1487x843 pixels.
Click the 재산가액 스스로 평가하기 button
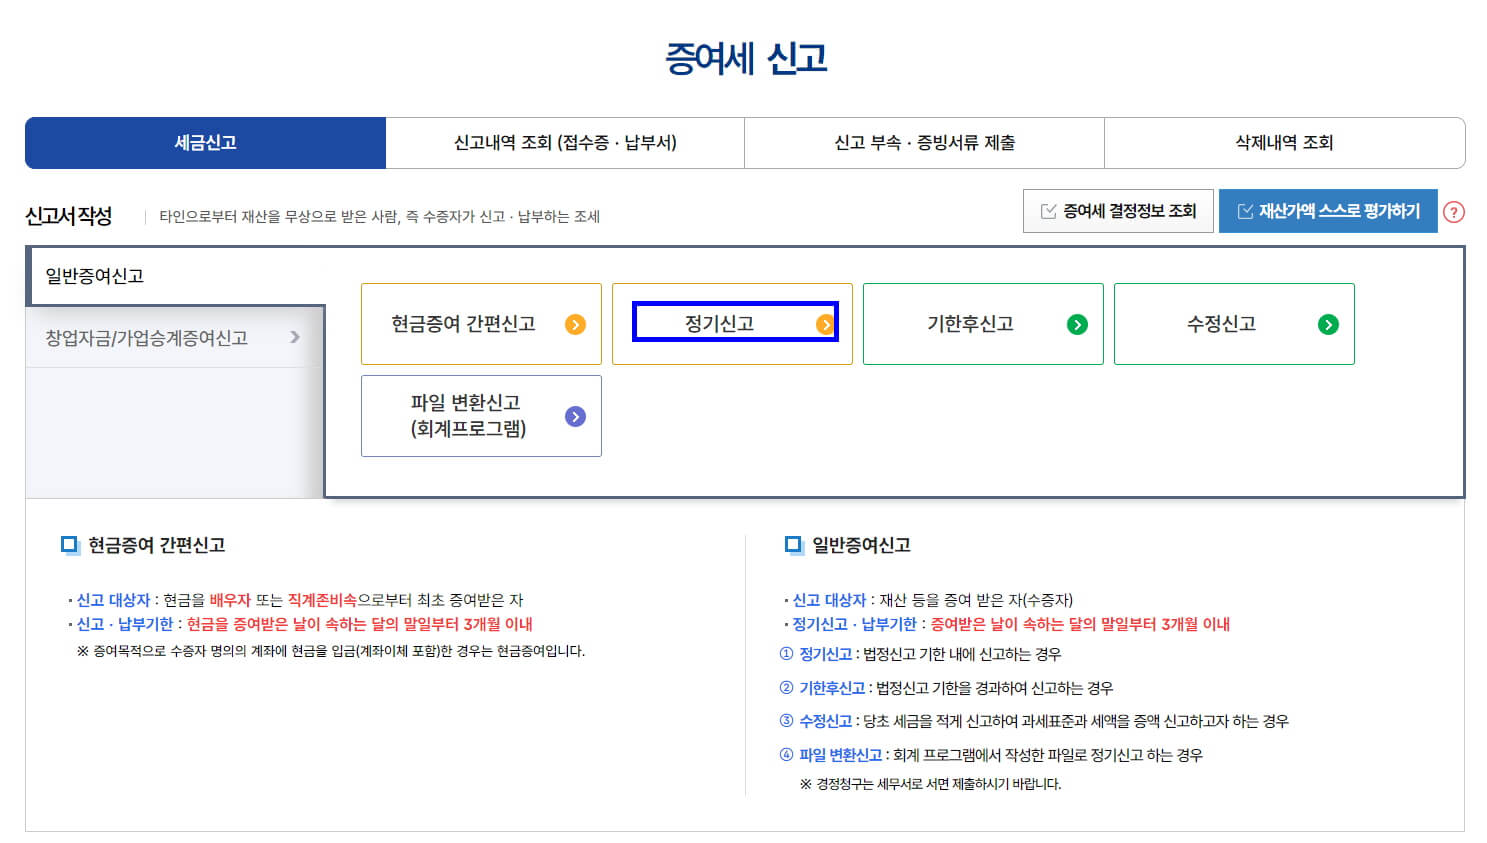pyautogui.click(x=1328, y=211)
